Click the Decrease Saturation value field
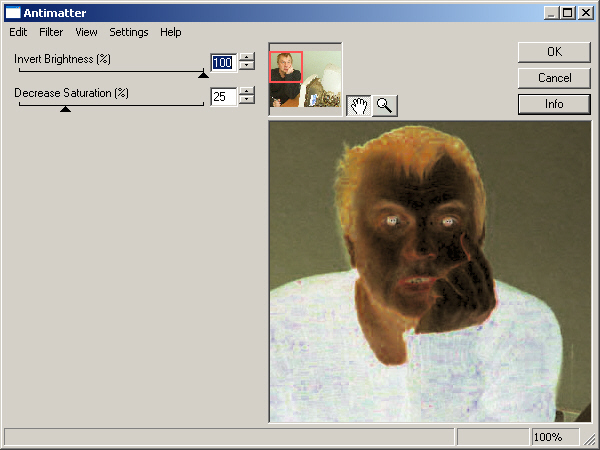Screen dimensions: 600x450 (223, 97)
